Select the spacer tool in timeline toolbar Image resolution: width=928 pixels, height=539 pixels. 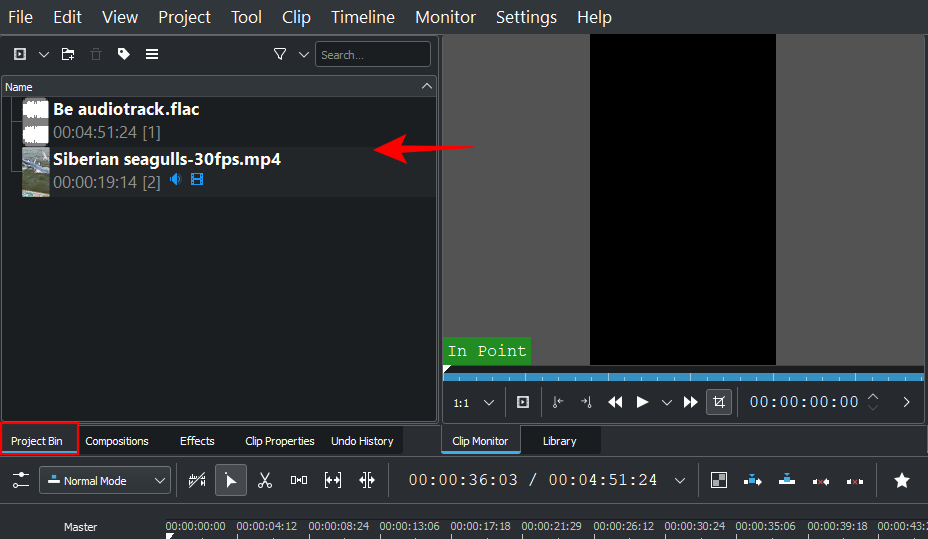(299, 480)
